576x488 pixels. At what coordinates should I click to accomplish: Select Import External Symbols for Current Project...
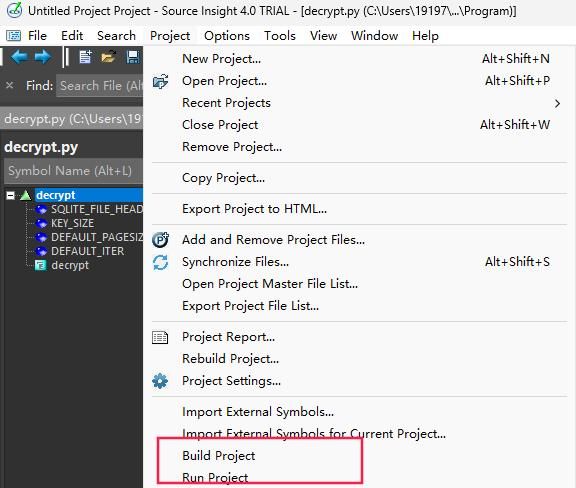(x=359, y=434)
